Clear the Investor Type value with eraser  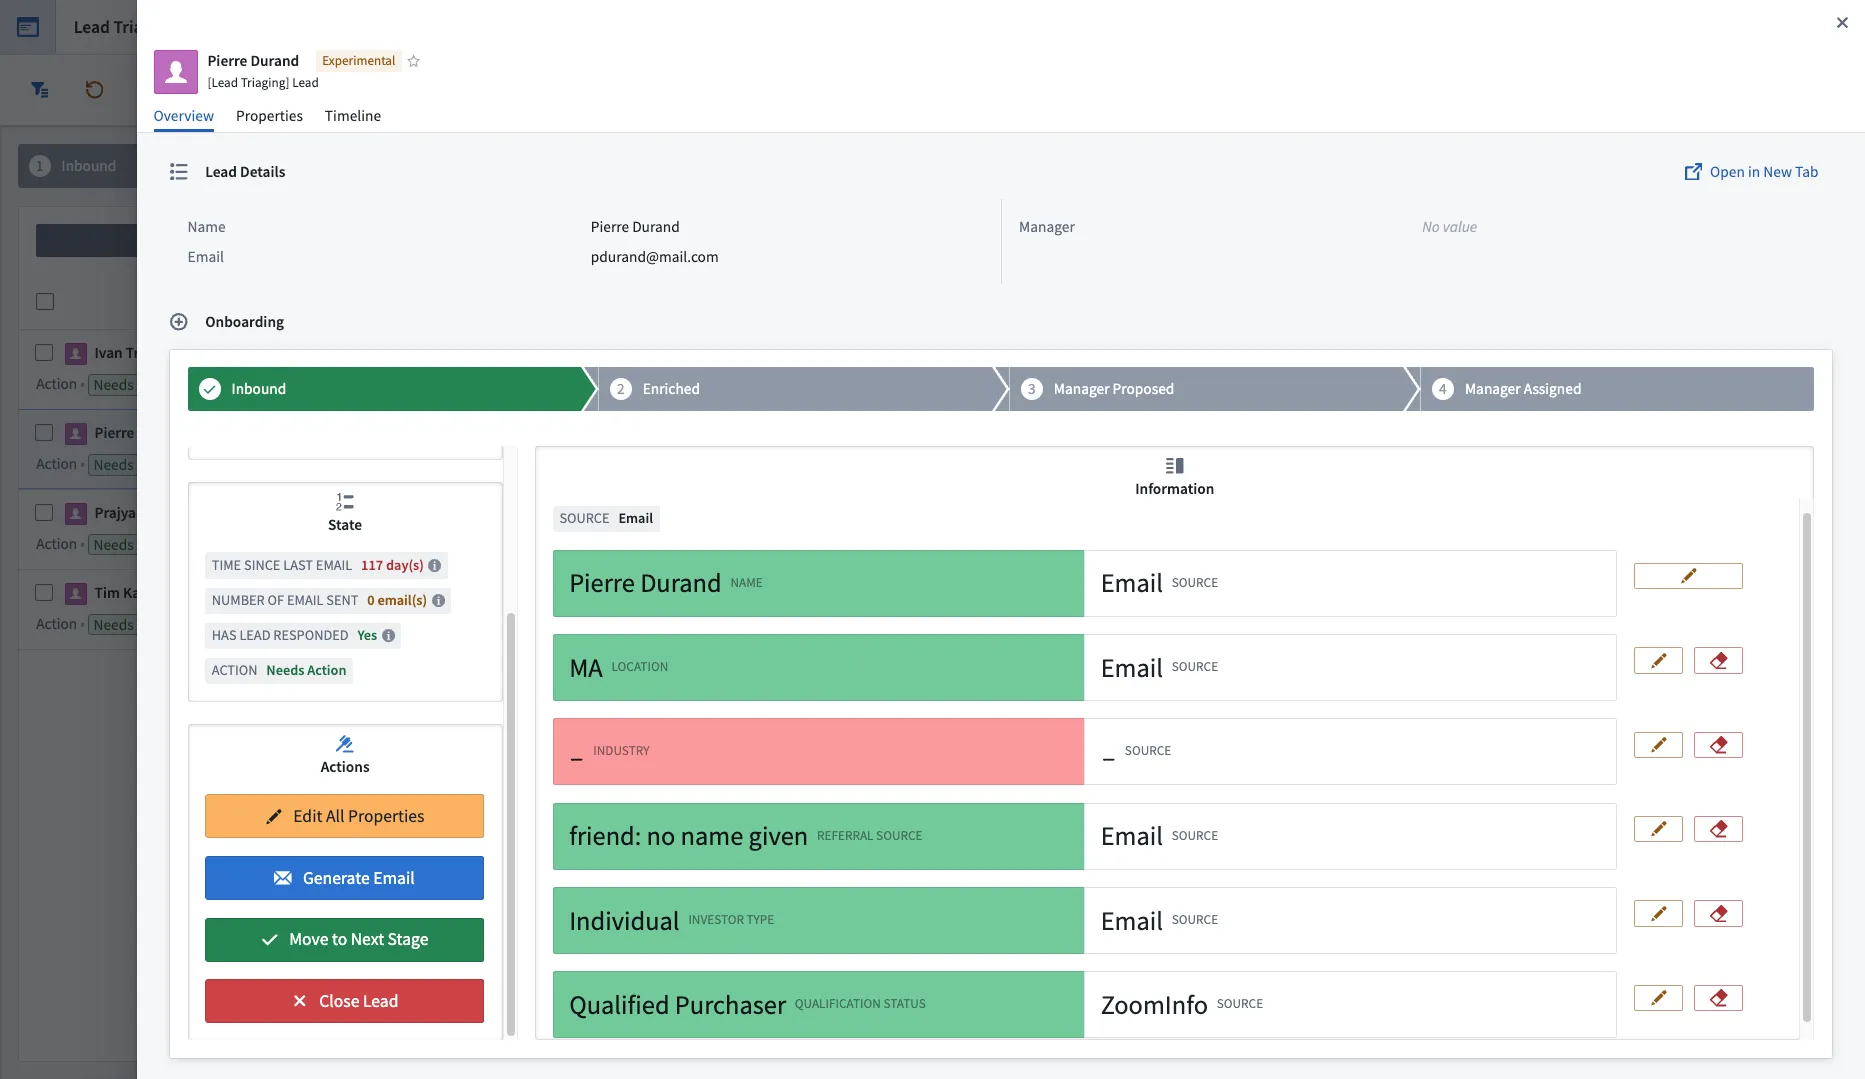click(x=1718, y=914)
